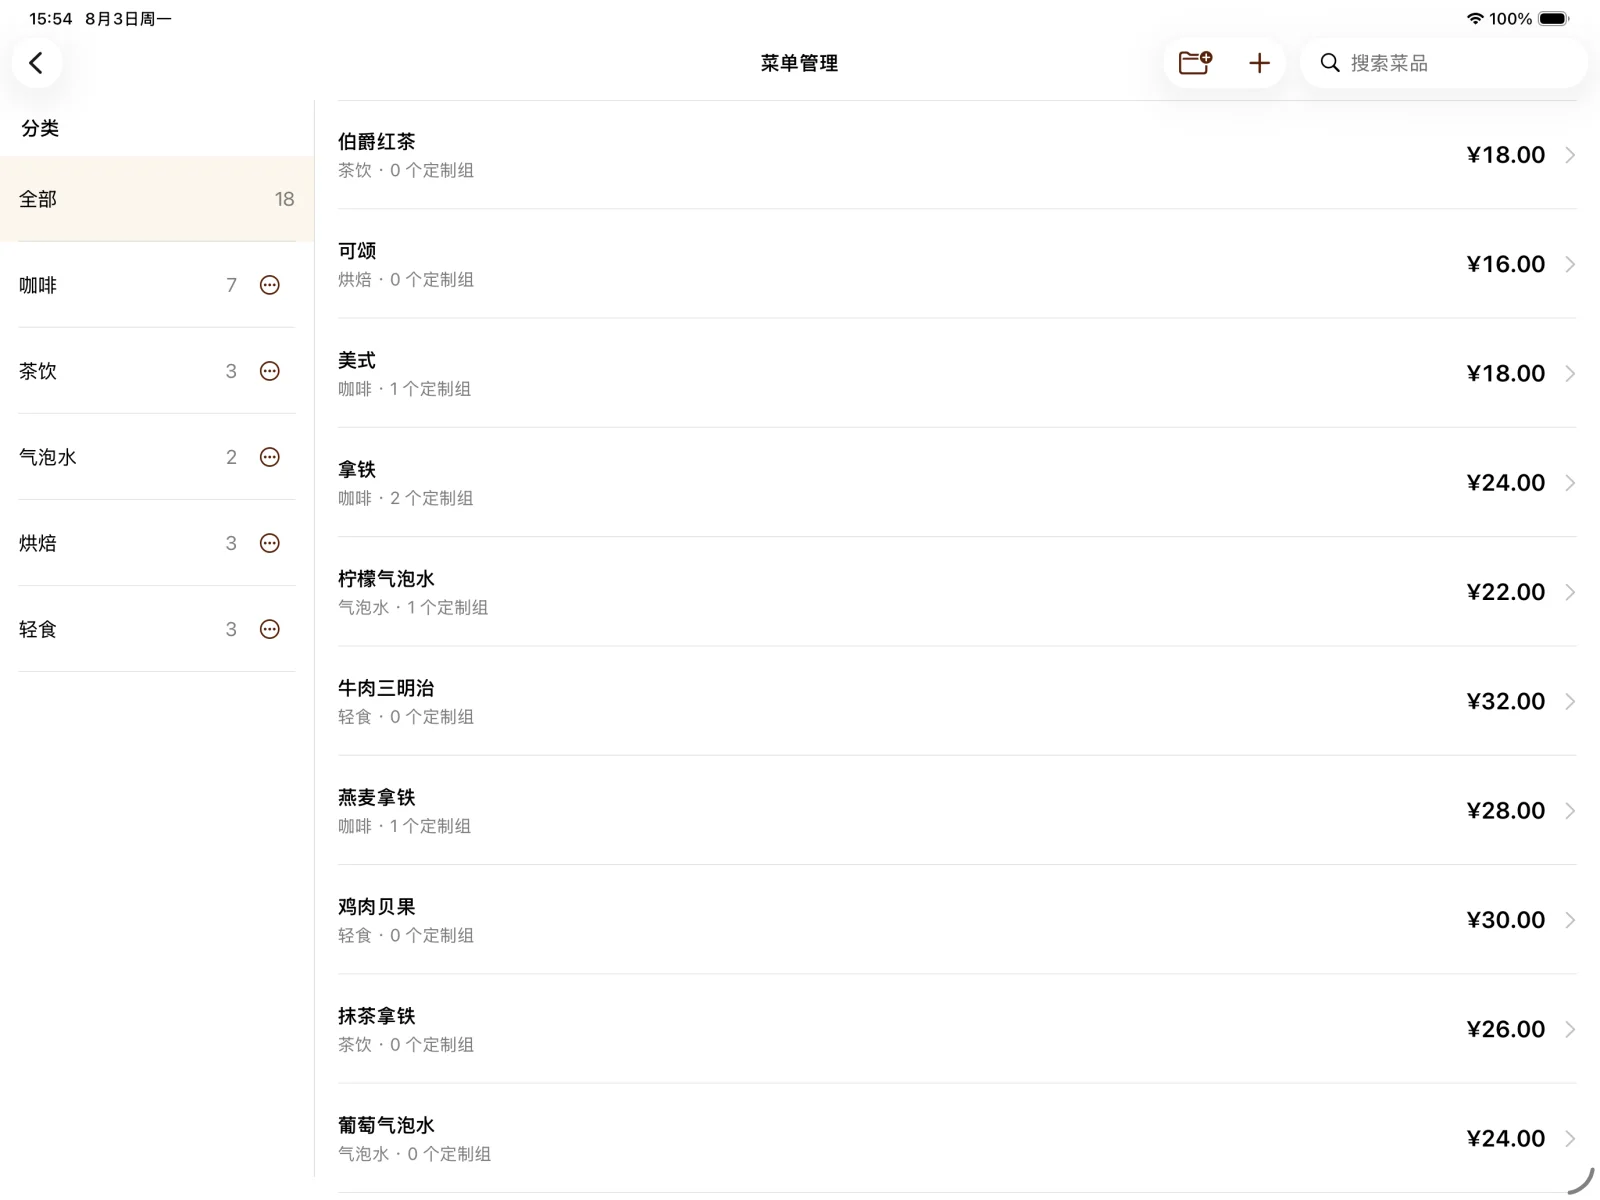Open more options for 茶饮 category
The height and width of the screenshot is (1200, 1600).
point(270,371)
